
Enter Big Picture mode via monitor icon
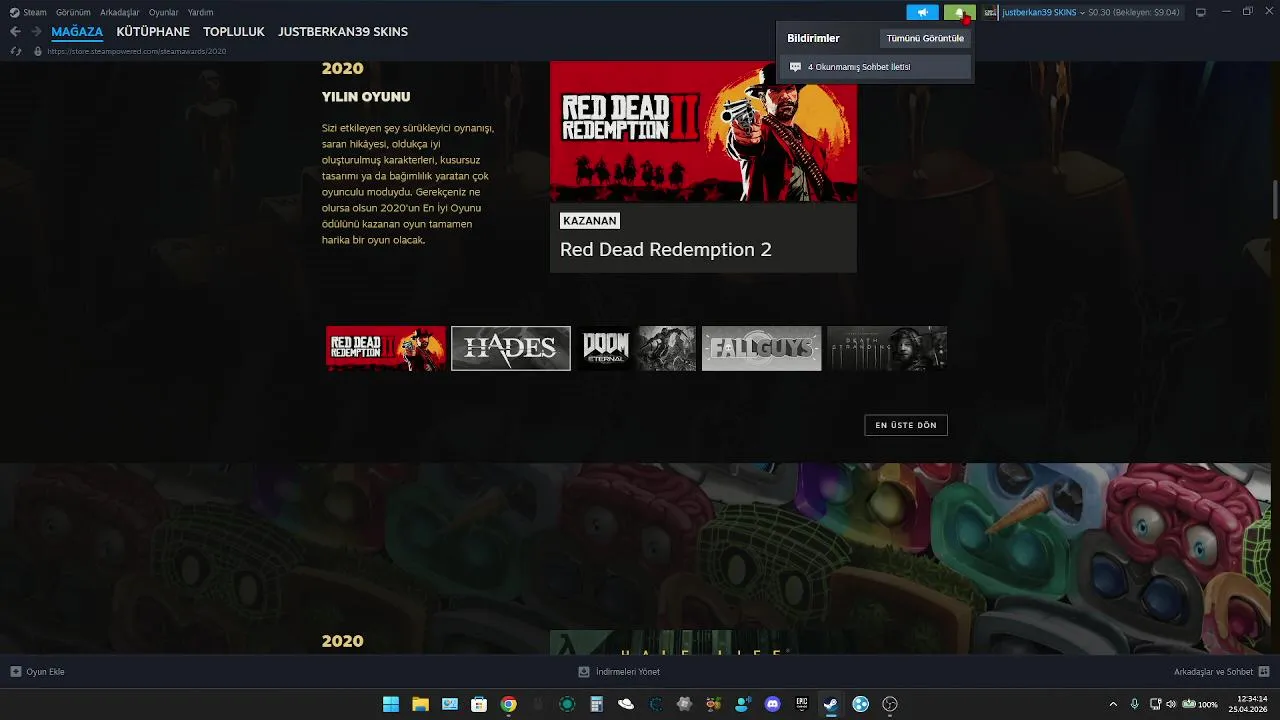pos(1201,12)
